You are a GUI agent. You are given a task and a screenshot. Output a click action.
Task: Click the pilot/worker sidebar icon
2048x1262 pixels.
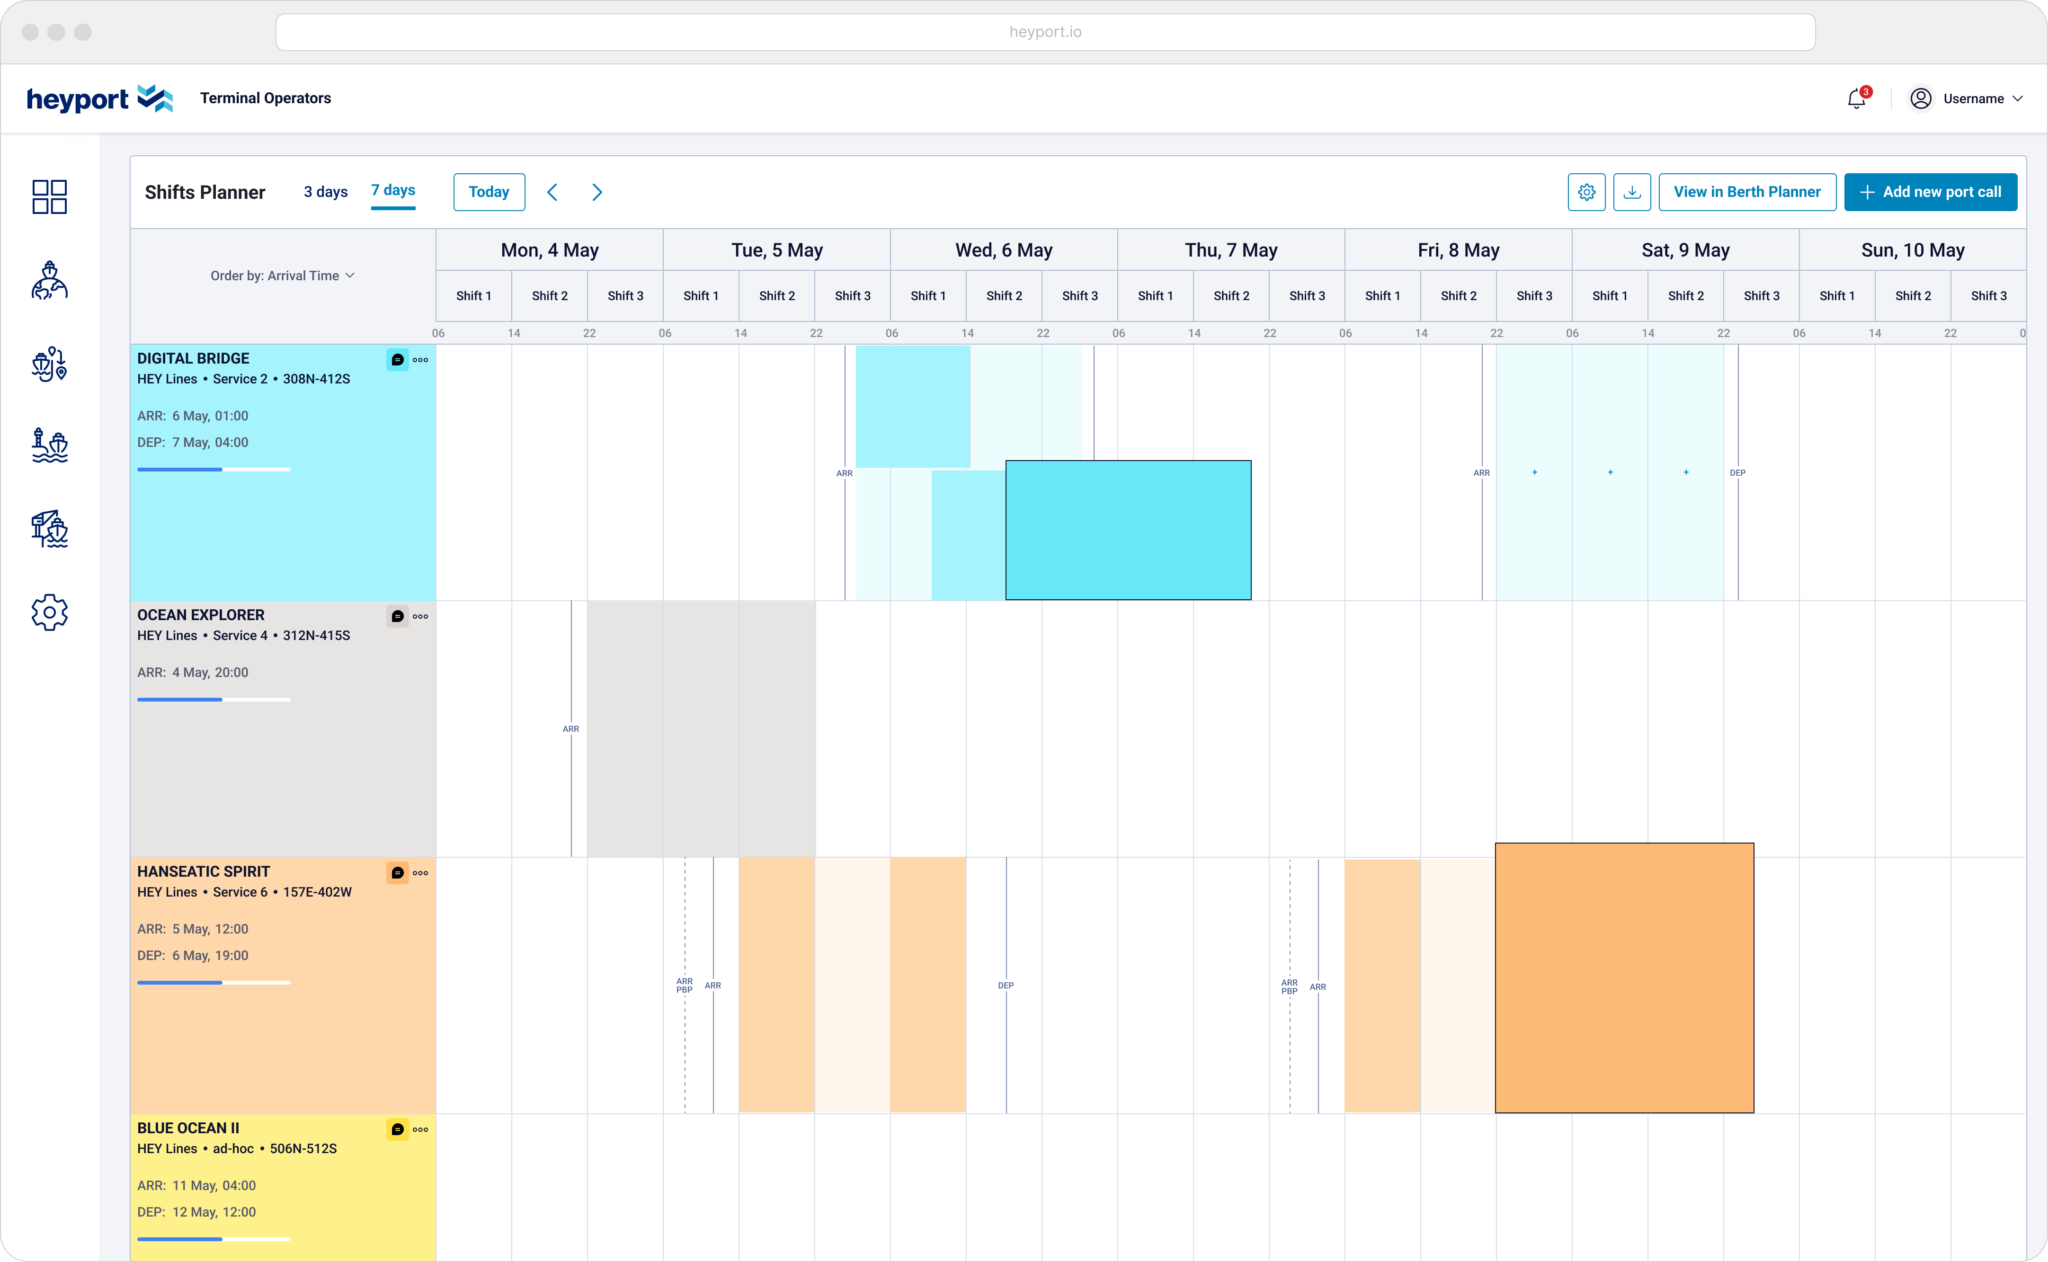pyautogui.click(x=49, y=281)
